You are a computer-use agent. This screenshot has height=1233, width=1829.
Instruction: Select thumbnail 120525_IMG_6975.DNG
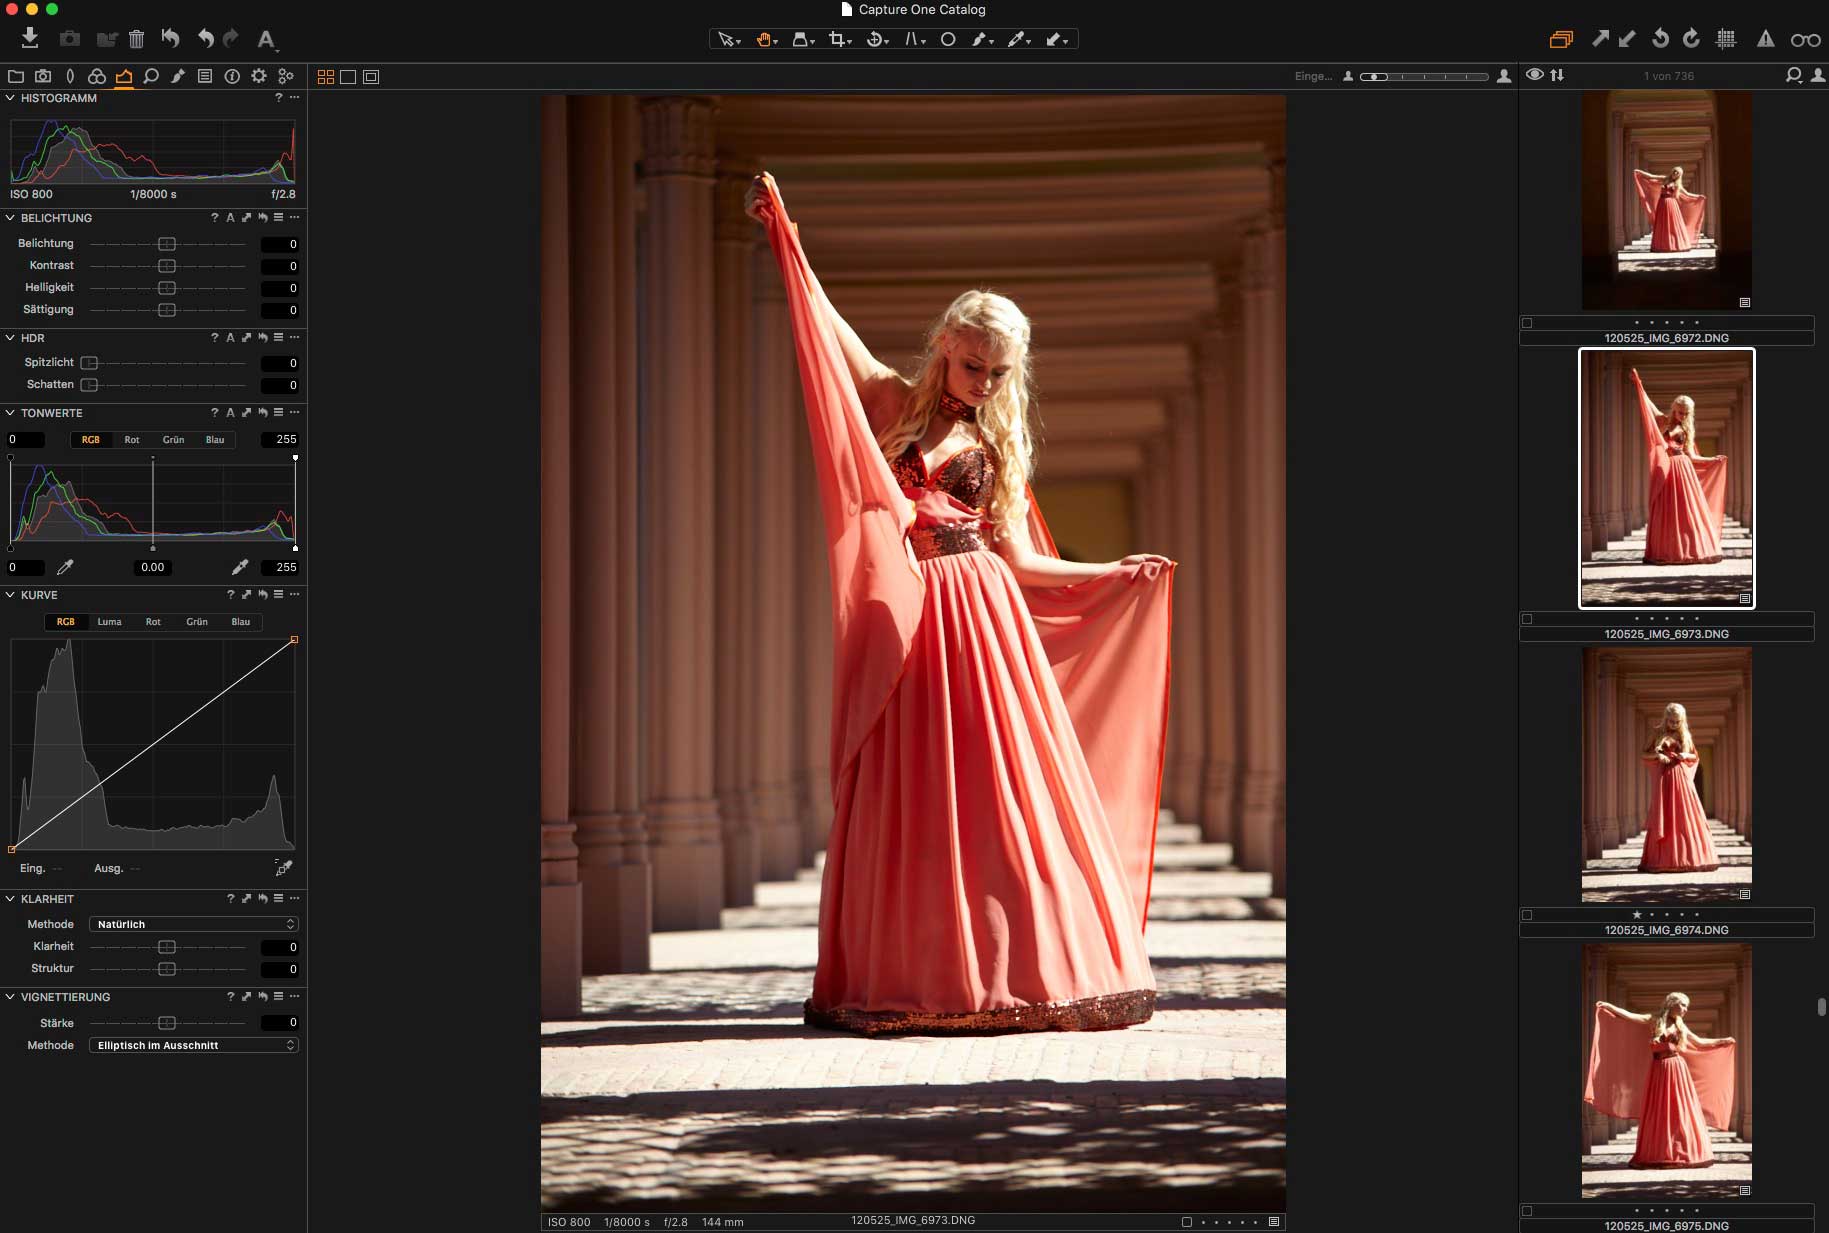pyautogui.click(x=1666, y=1070)
